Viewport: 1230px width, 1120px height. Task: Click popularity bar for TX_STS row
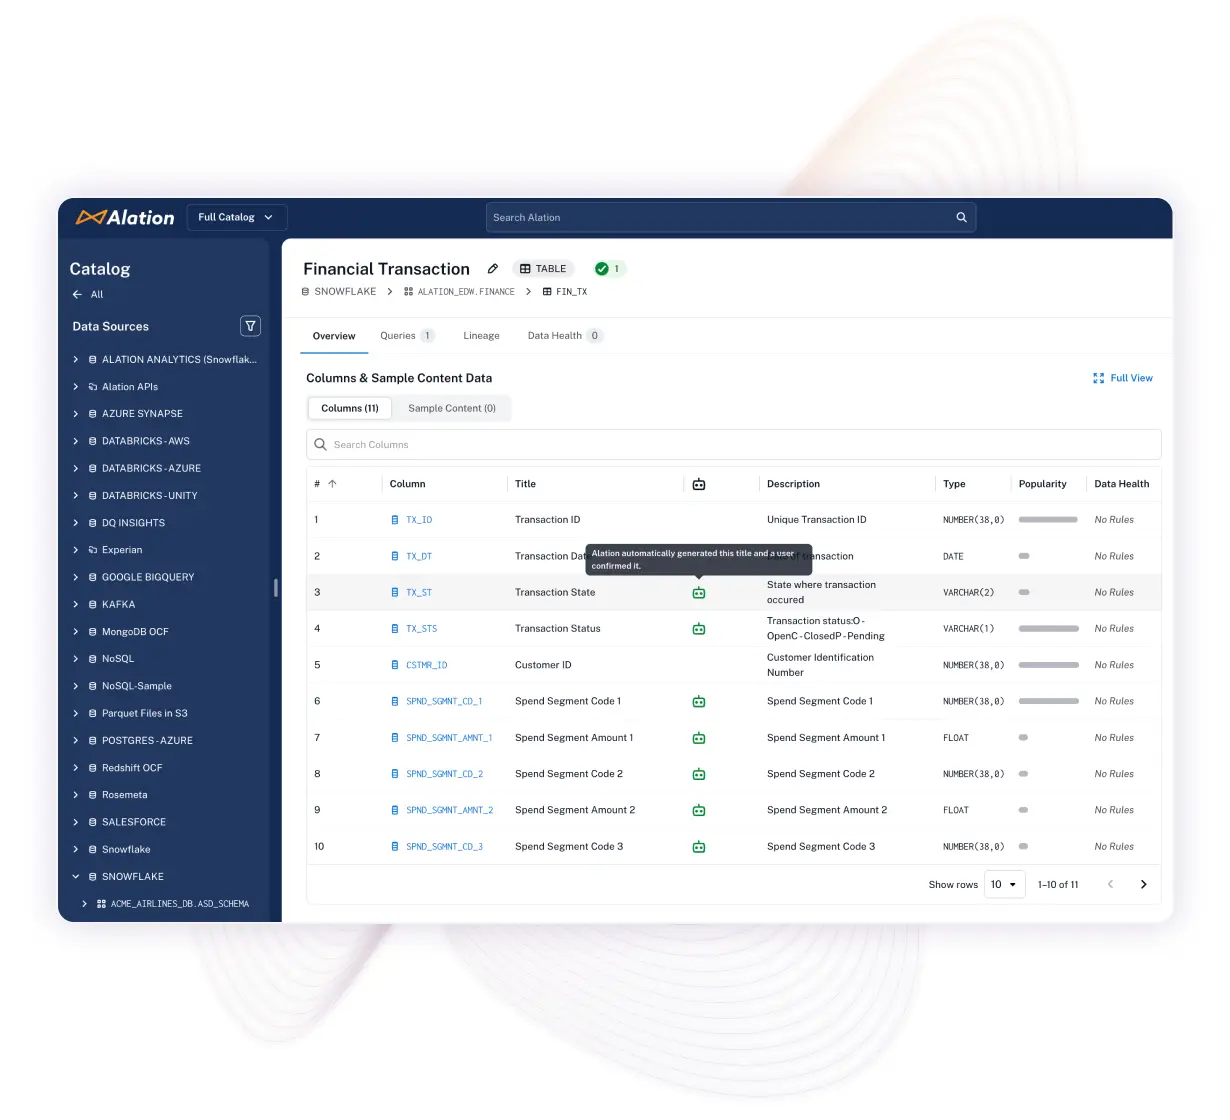(1048, 629)
